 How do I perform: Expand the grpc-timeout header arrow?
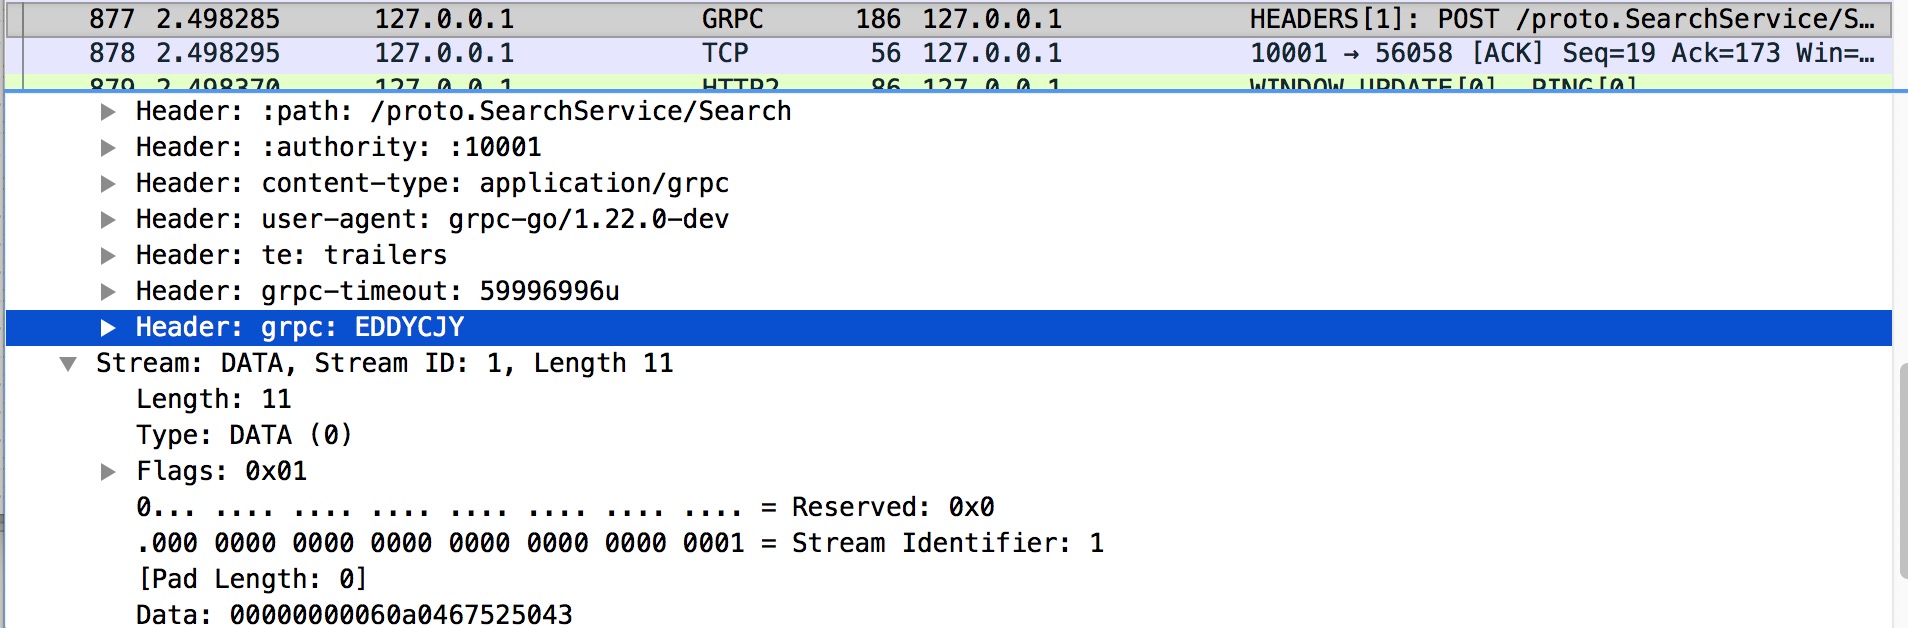(x=108, y=292)
